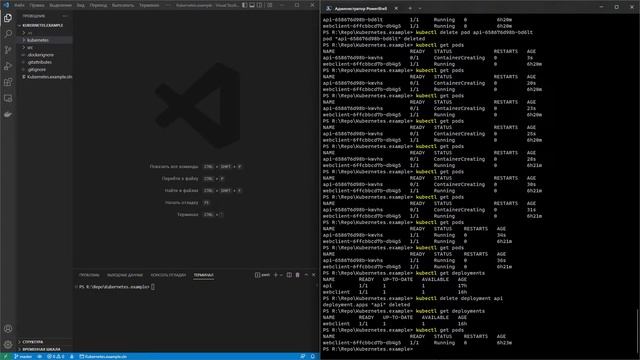Open a new tab in PowerShell window
The image size is (640, 360).
click(x=410, y=8)
